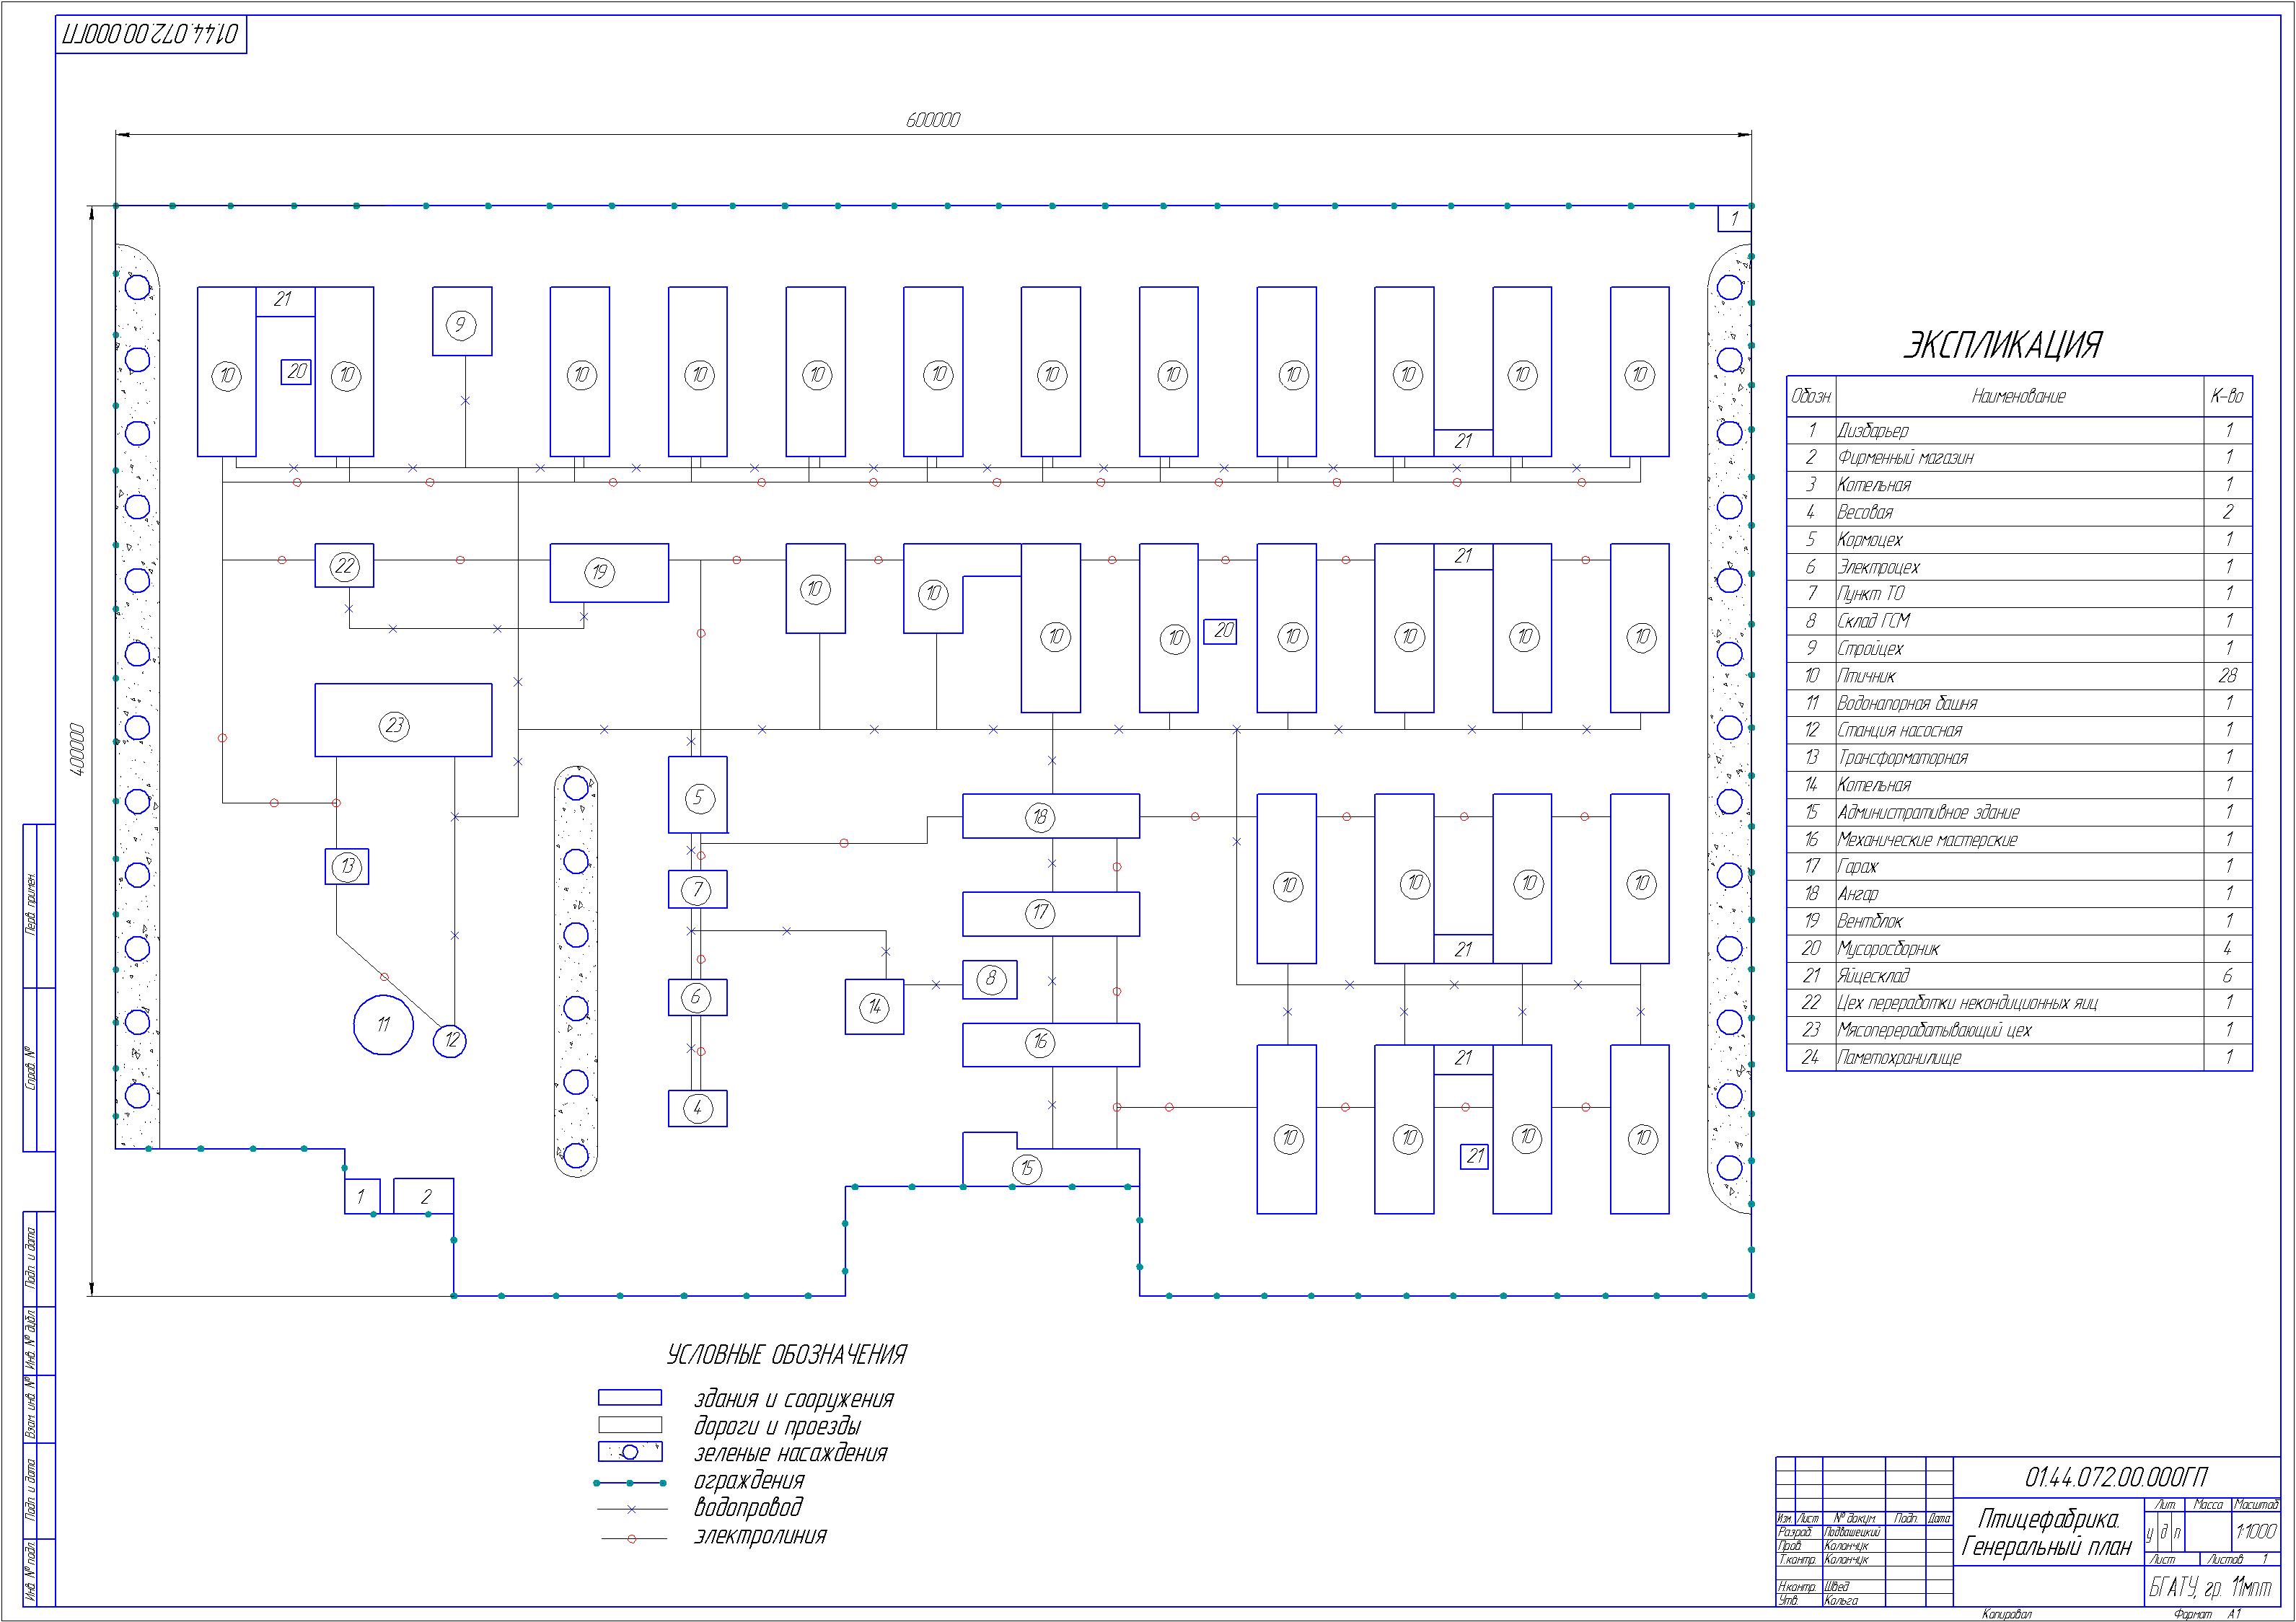
Task: Select pump station circle 12
Action: [x=450, y=1041]
